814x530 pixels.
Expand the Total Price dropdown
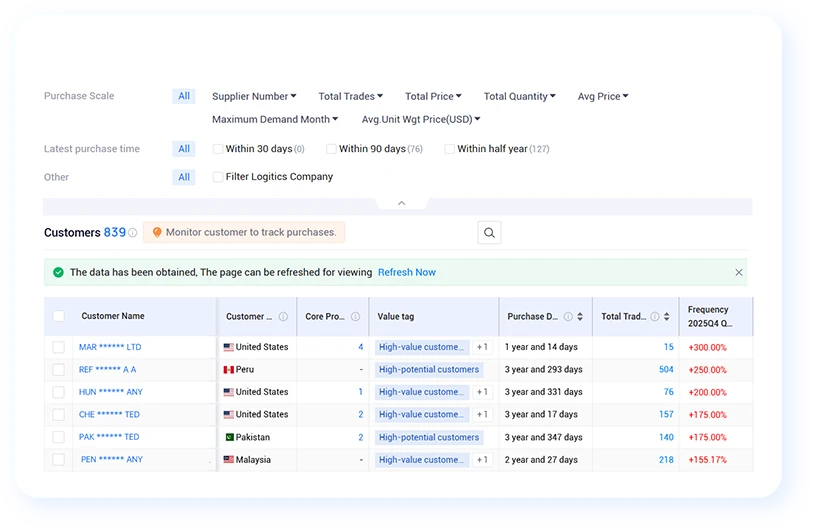(x=433, y=96)
